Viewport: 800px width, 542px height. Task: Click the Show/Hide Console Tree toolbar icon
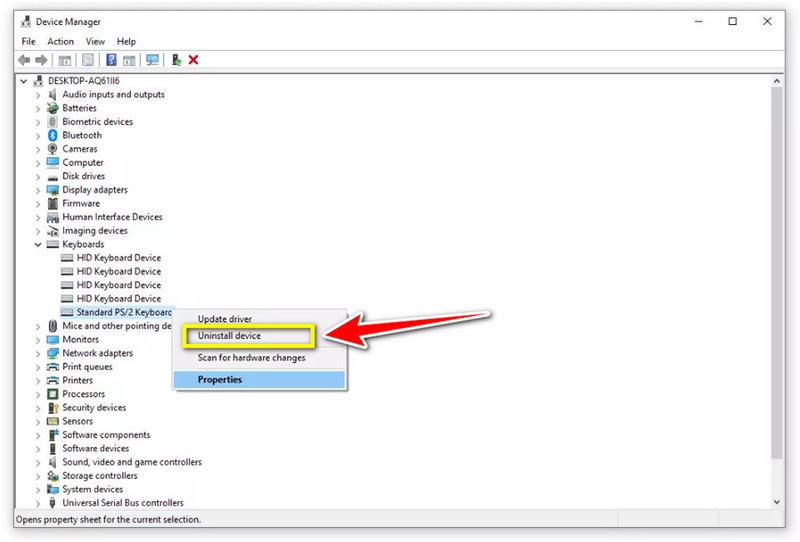(65, 60)
